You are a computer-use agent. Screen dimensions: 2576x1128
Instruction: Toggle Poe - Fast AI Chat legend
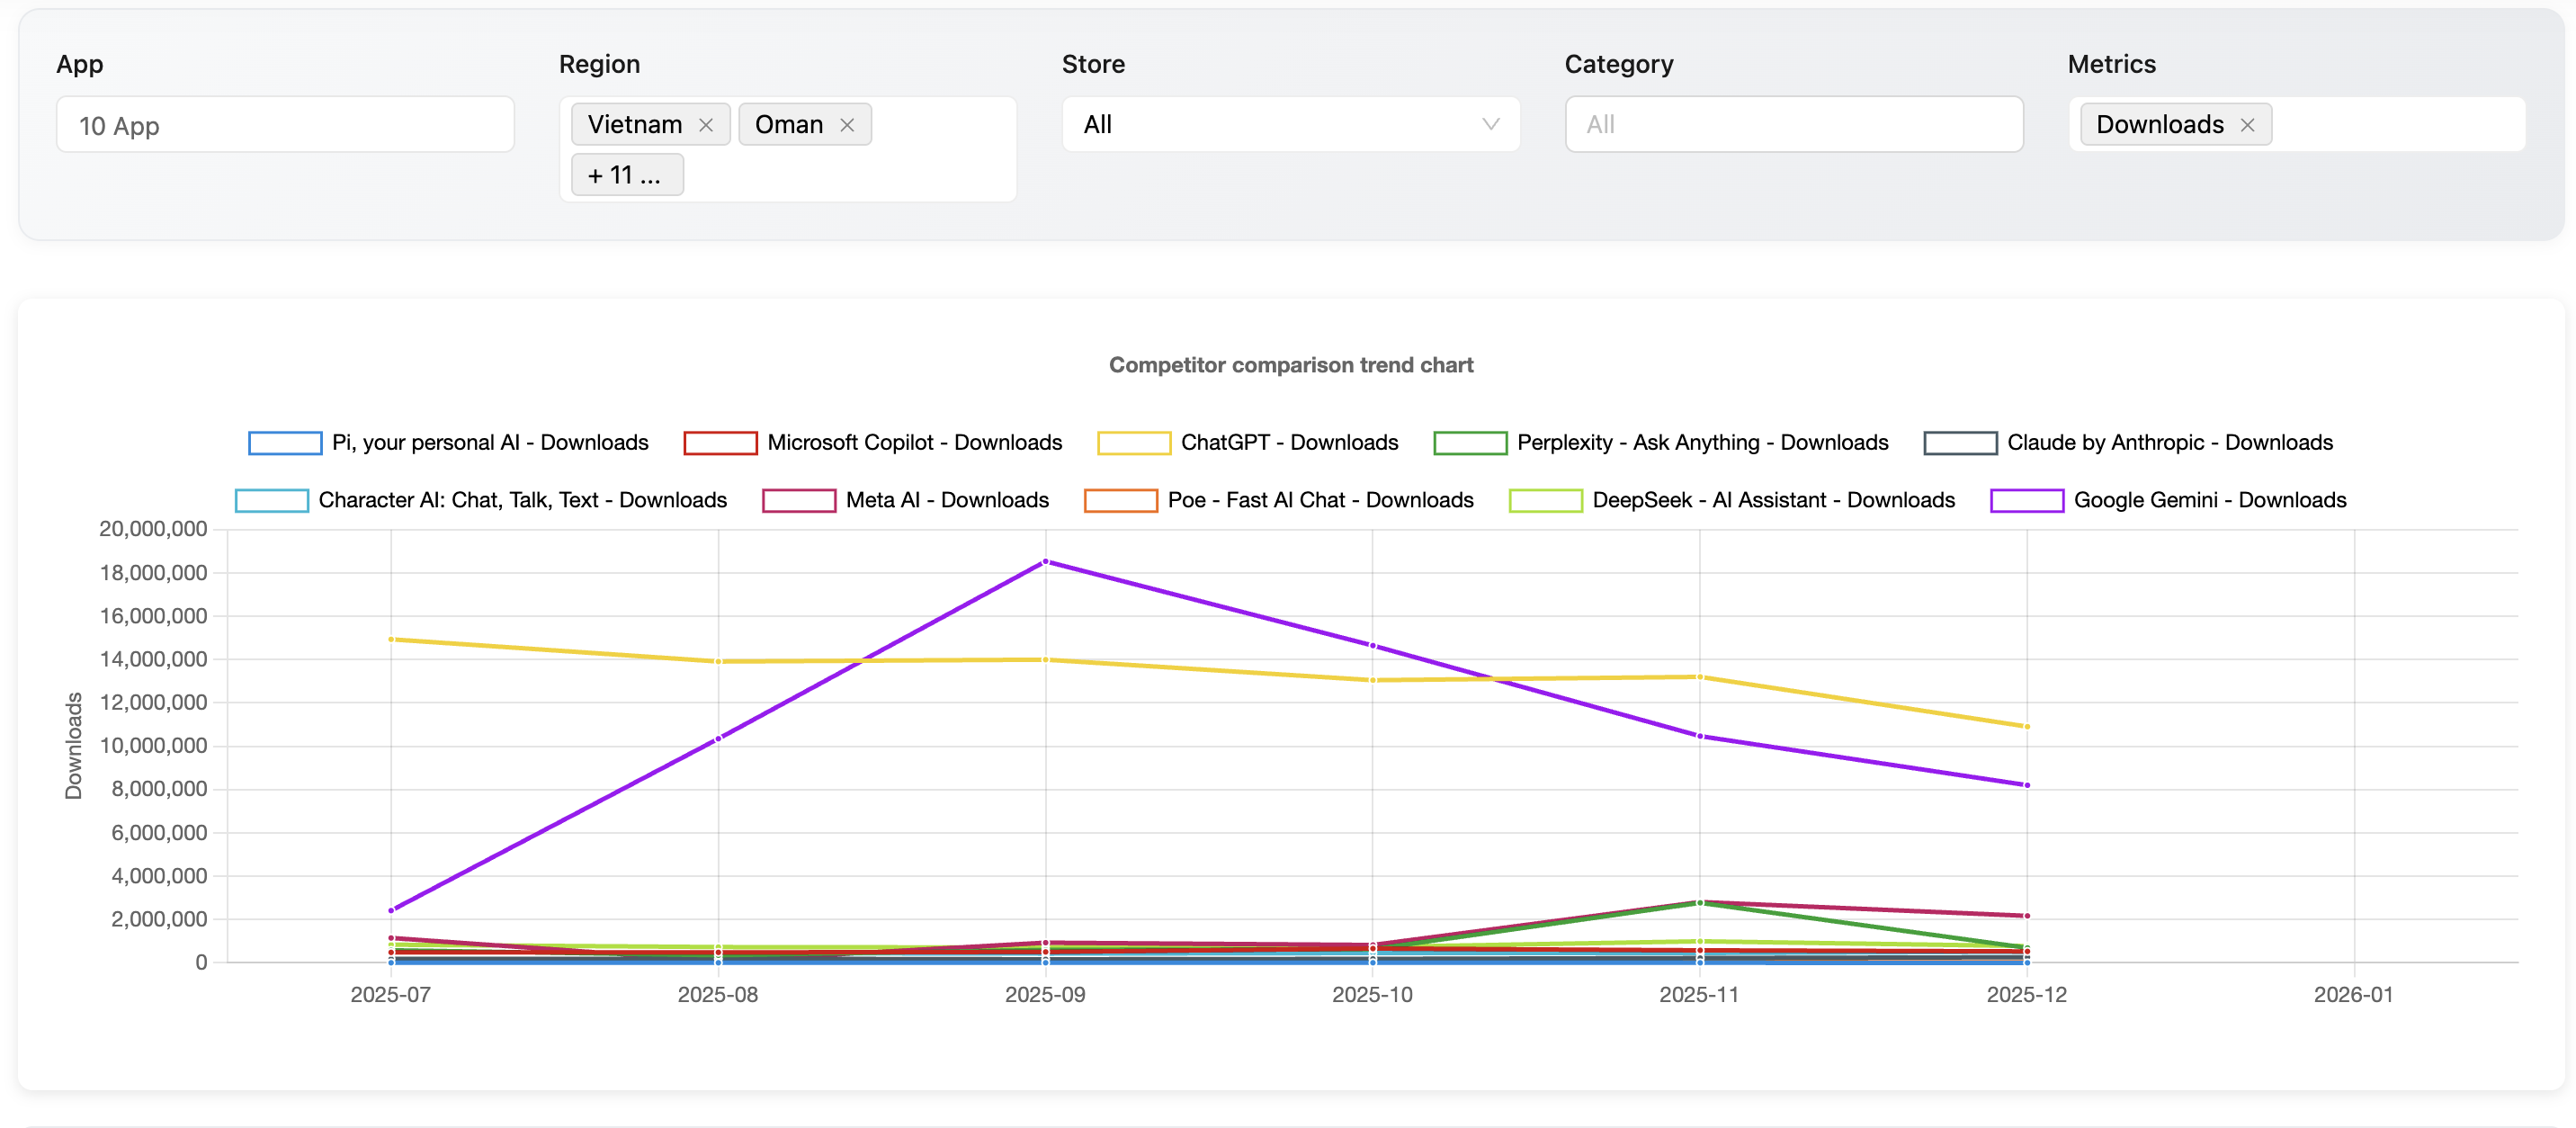click(x=1120, y=500)
